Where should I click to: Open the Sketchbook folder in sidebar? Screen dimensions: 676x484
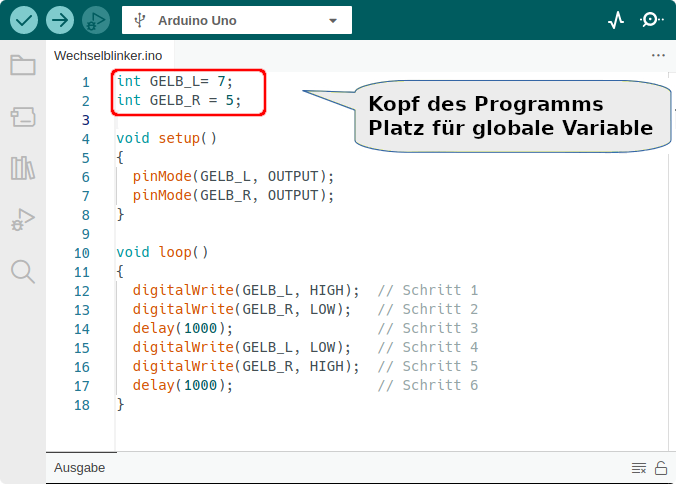coord(22,66)
